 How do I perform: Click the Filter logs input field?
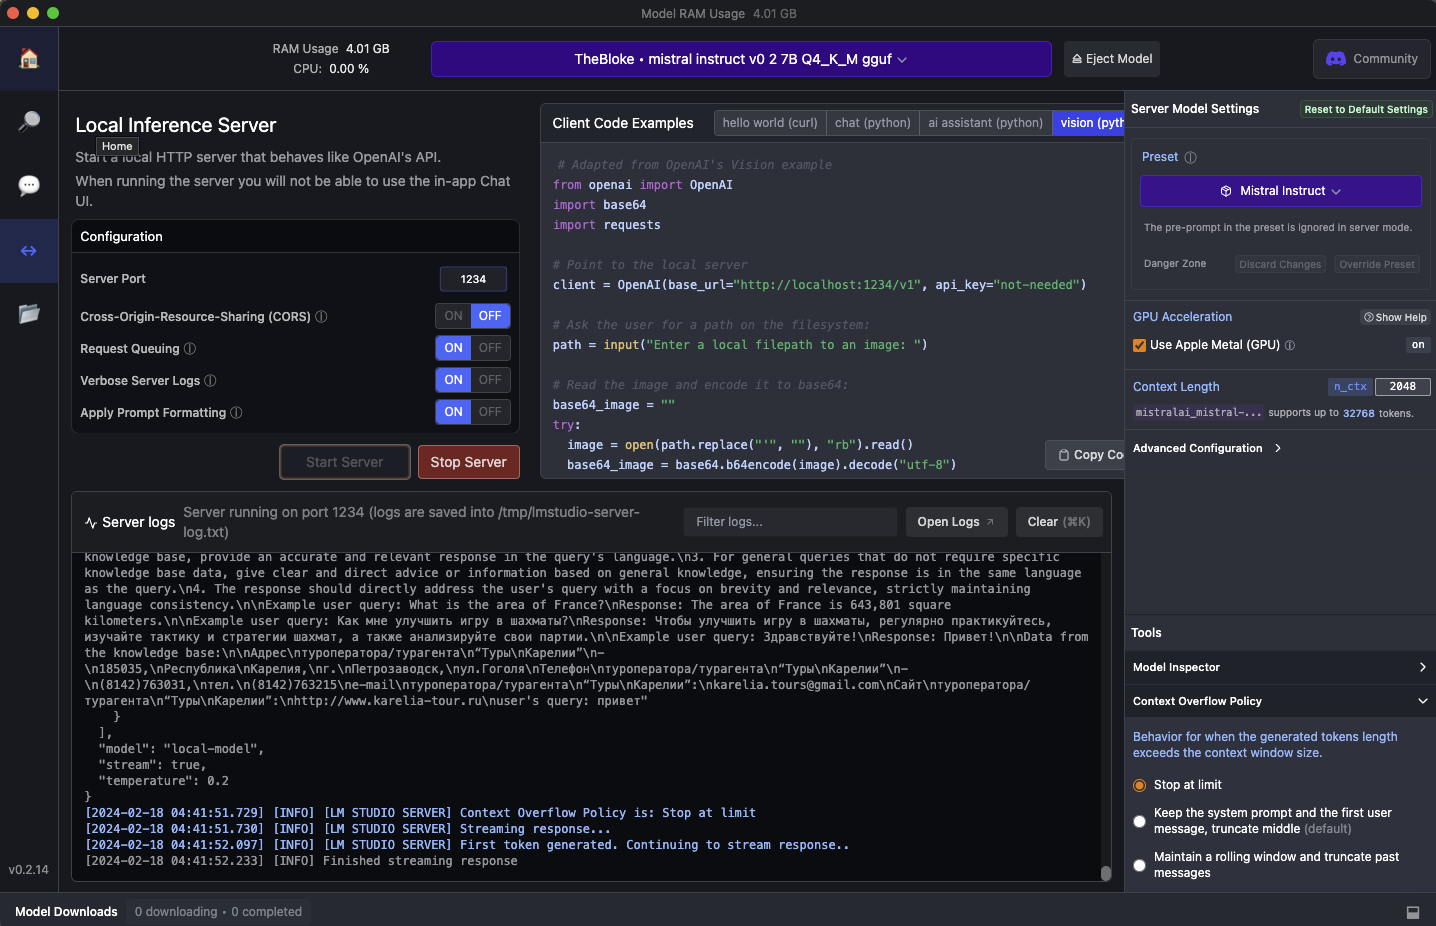pyautogui.click(x=790, y=522)
